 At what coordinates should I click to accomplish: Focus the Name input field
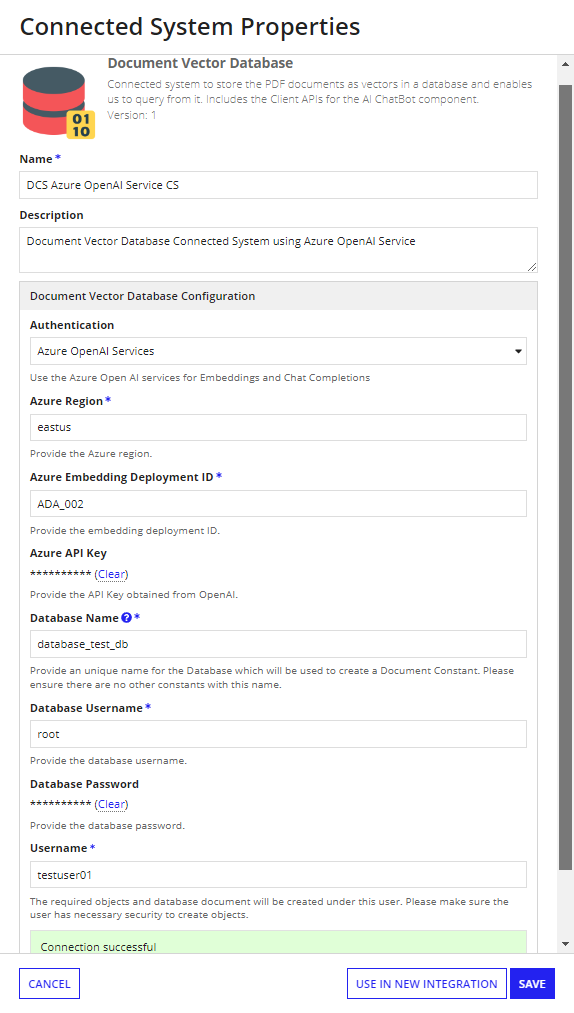point(279,185)
